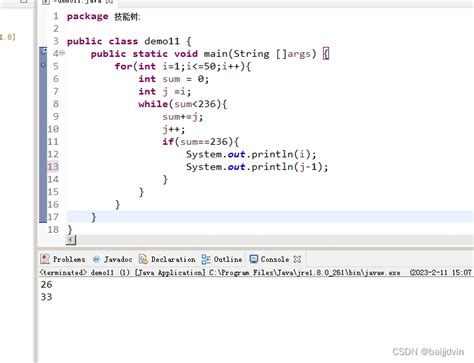Click the Problems view icon
The image size is (474, 363).
(45, 259)
